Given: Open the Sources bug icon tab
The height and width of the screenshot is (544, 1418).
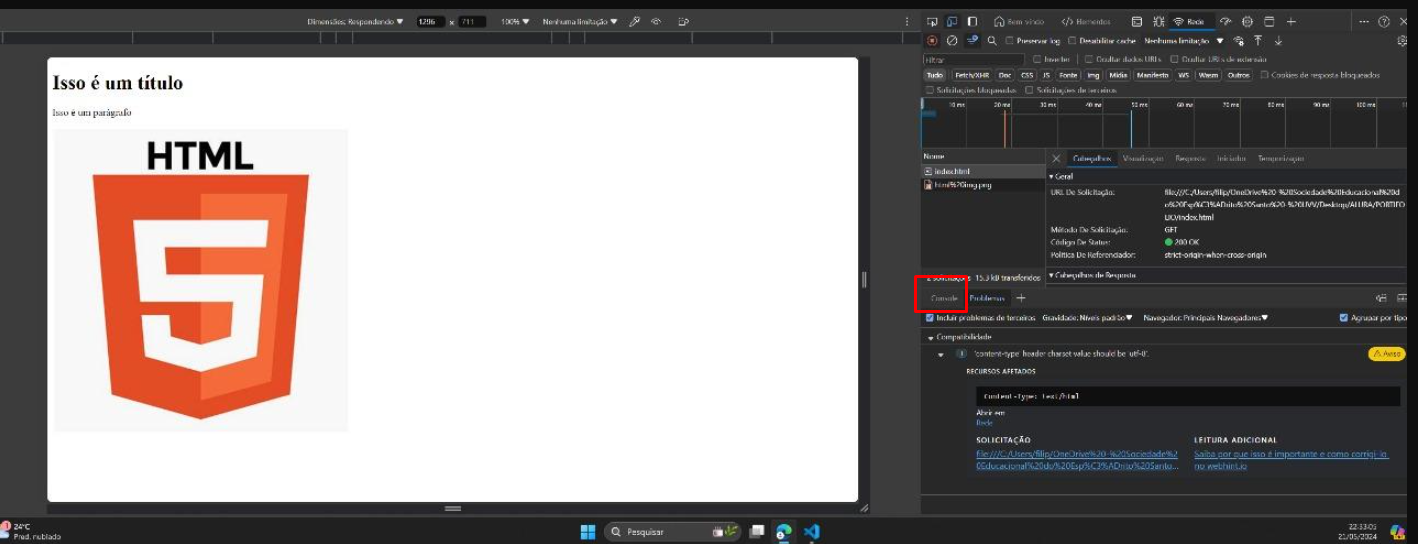Looking at the screenshot, I should (1158, 21).
